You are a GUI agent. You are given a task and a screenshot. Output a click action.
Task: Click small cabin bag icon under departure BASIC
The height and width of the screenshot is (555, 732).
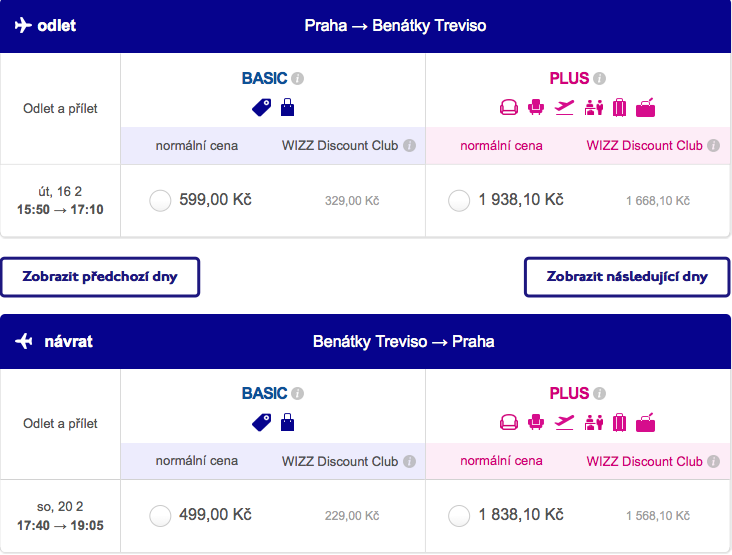point(288,107)
